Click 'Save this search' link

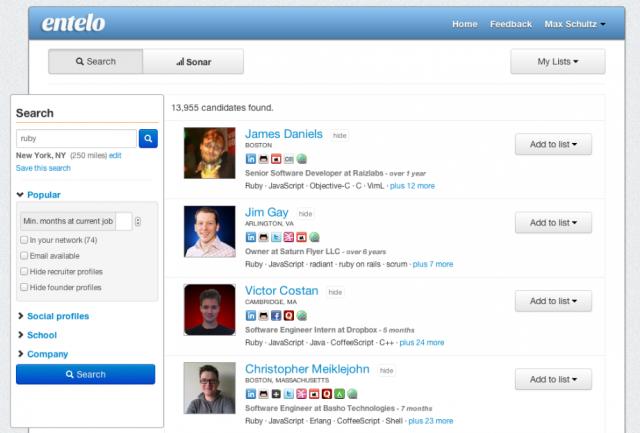(x=43, y=168)
